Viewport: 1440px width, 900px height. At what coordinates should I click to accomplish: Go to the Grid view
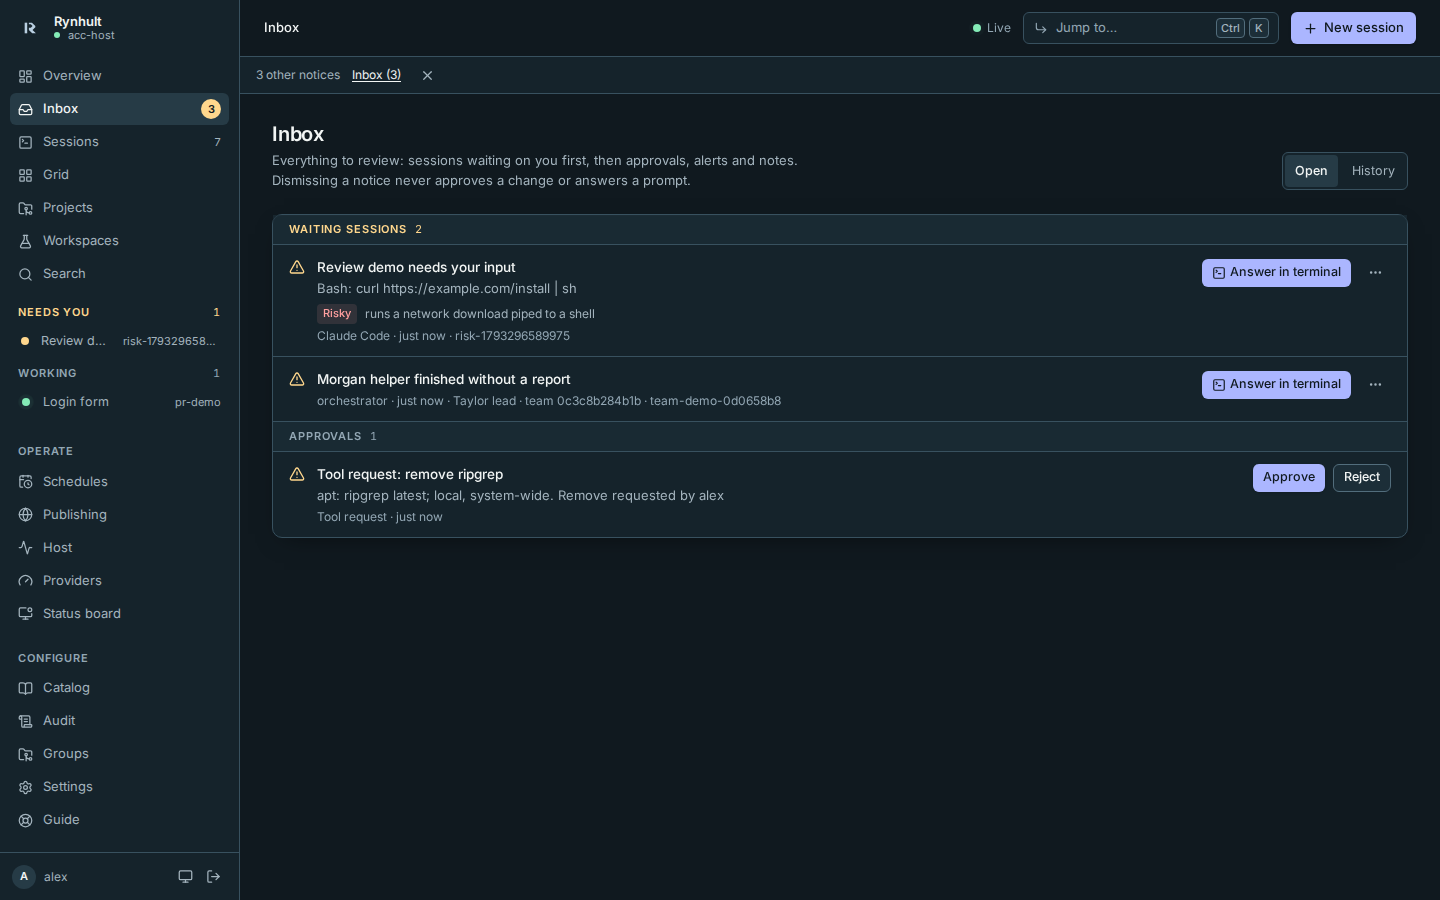pos(119,175)
